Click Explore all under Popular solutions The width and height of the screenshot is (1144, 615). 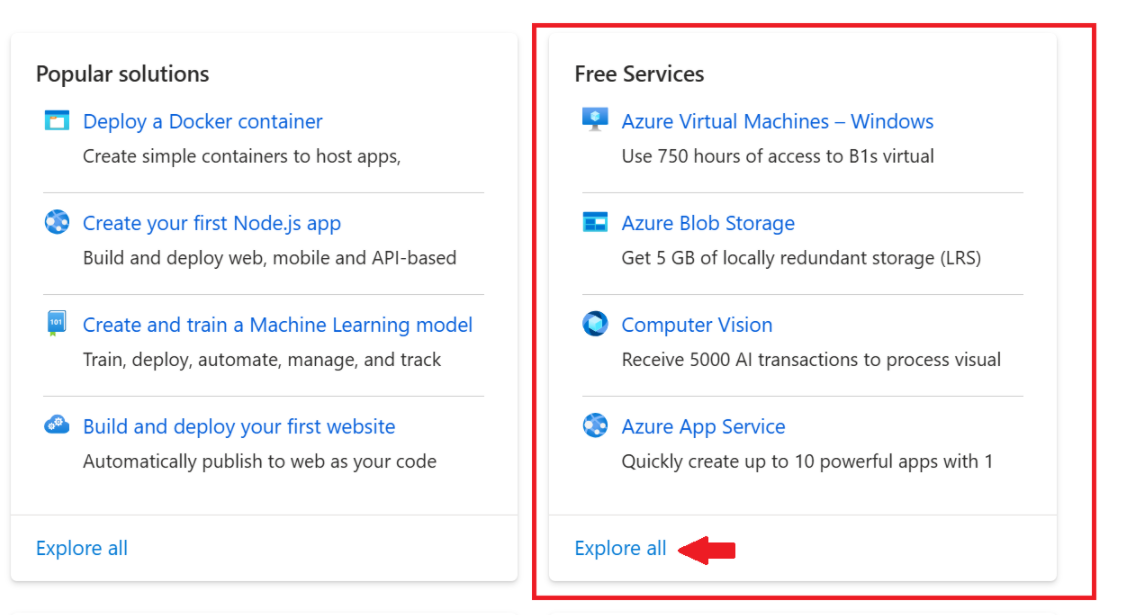(x=82, y=548)
